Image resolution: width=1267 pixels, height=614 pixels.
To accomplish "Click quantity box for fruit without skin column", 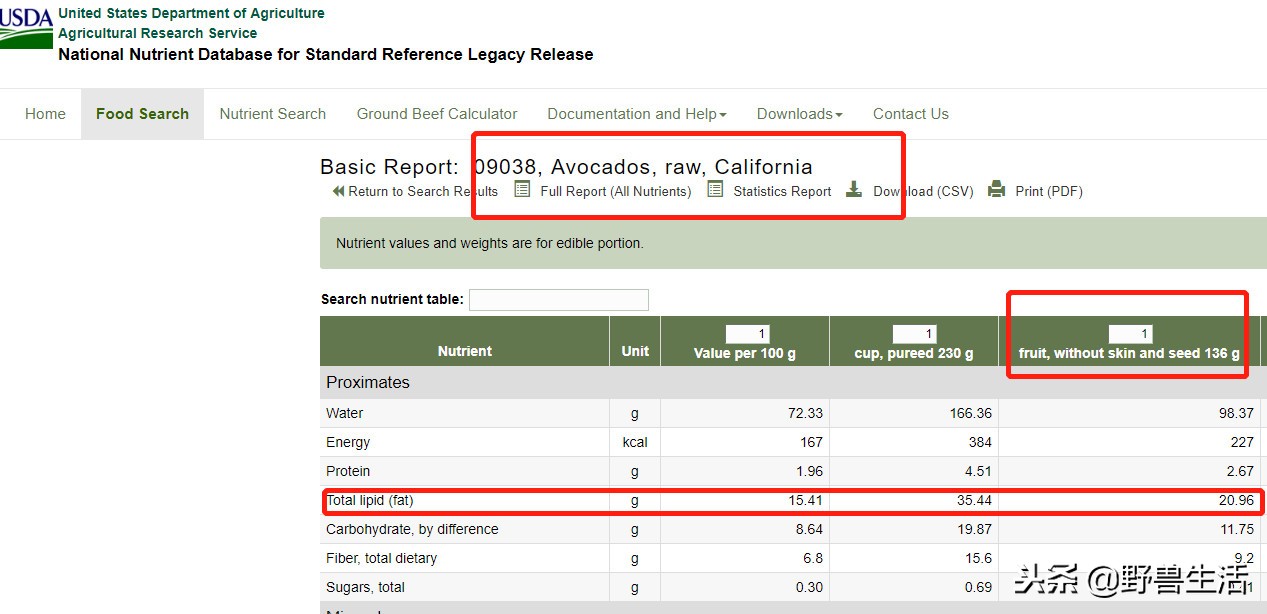I will 1130,334.
